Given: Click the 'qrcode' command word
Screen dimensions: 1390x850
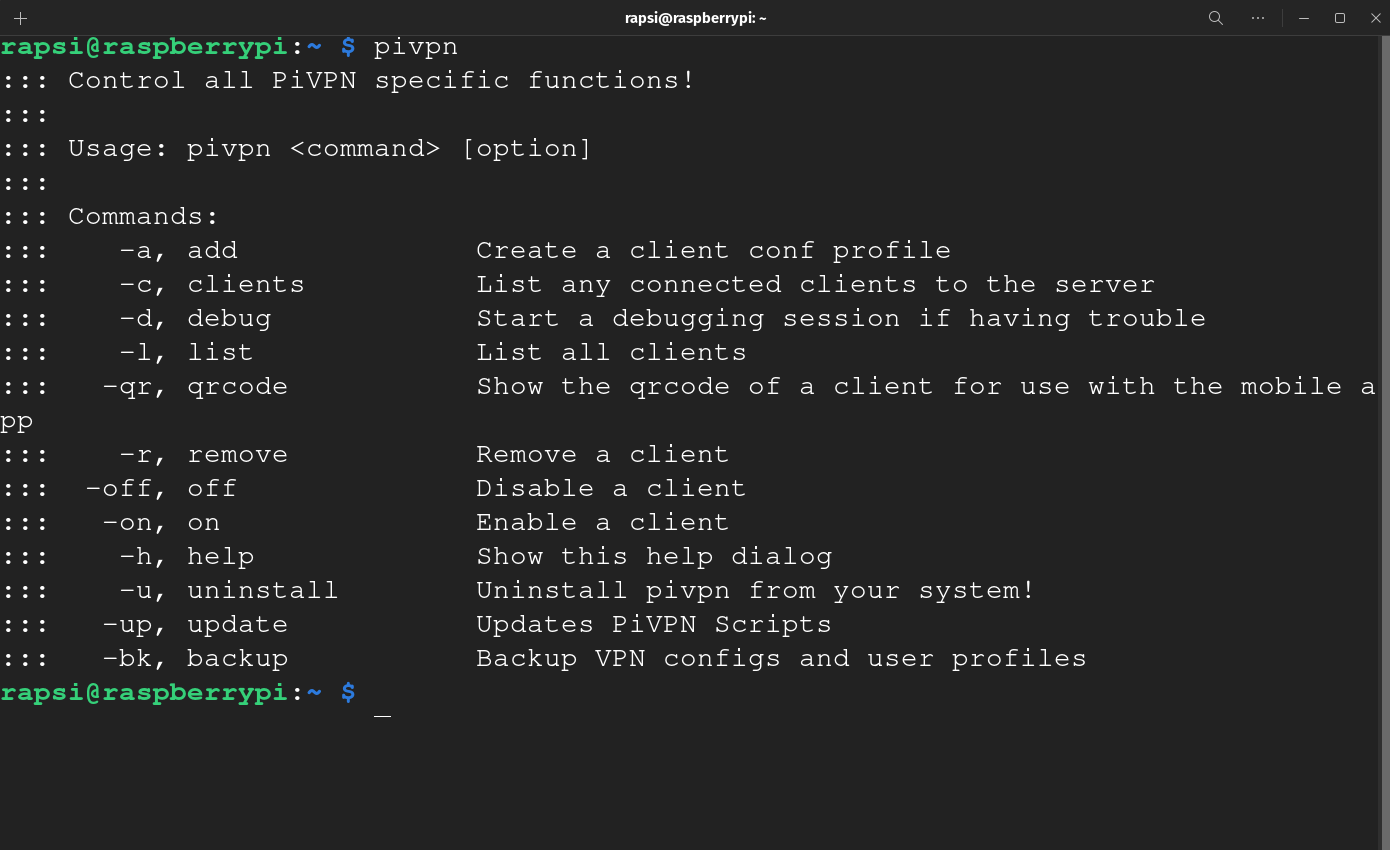Looking at the screenshot, I should tap(238, 387).
